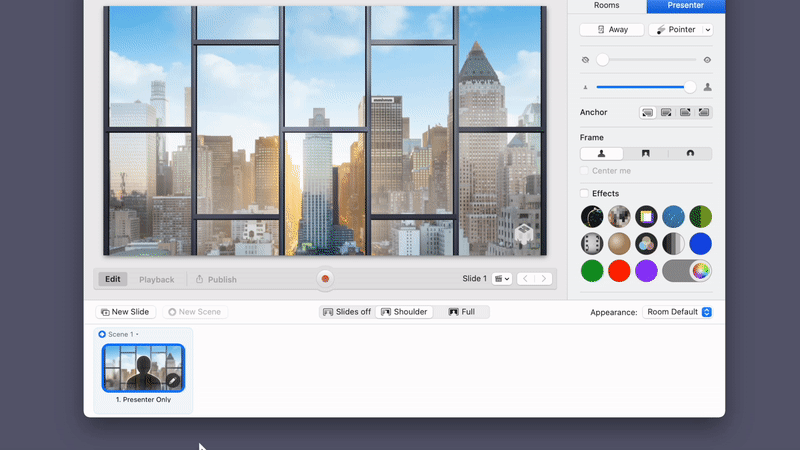This screenshot has height=450, width=800.
Task: Select the Edit mode tab
Action: (x=113, y=279)
